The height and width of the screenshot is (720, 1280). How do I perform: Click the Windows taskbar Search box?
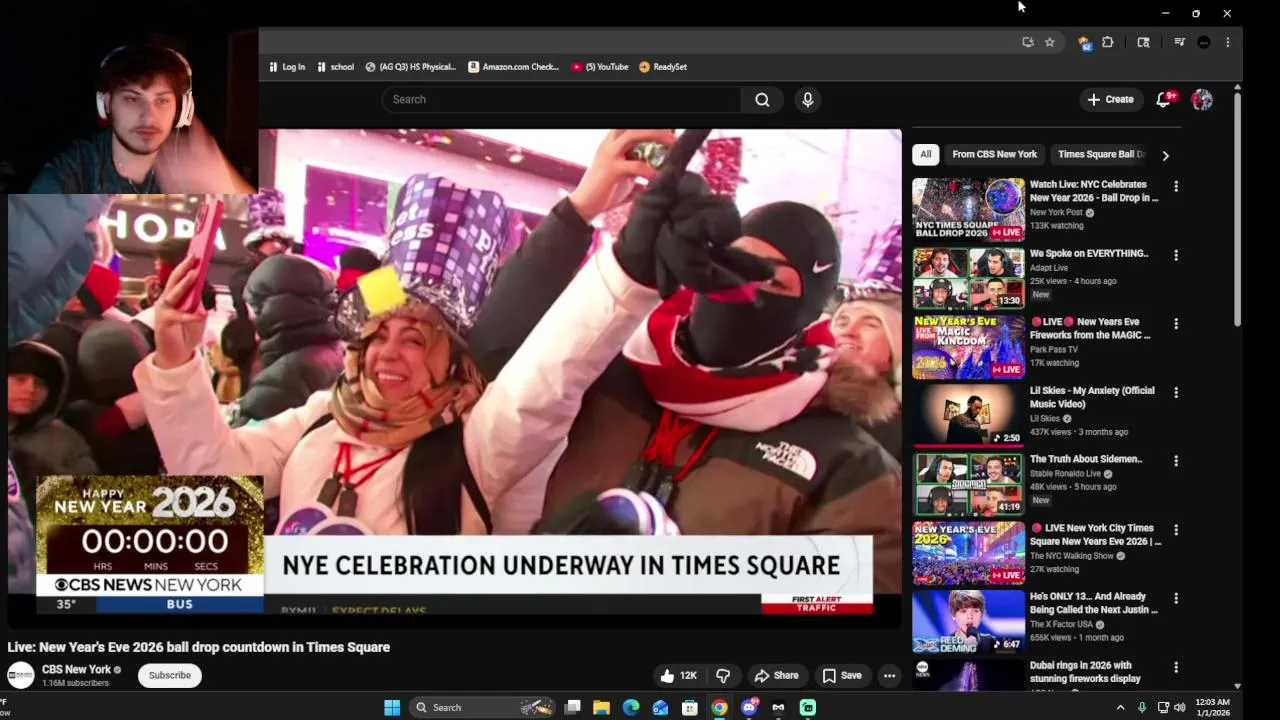tap(482, 708)
